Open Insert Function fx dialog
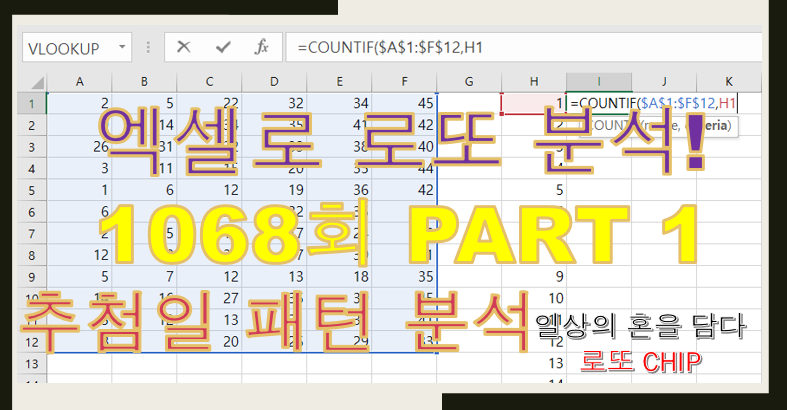The height and width of the screenshot is (410, 787). 261,47
